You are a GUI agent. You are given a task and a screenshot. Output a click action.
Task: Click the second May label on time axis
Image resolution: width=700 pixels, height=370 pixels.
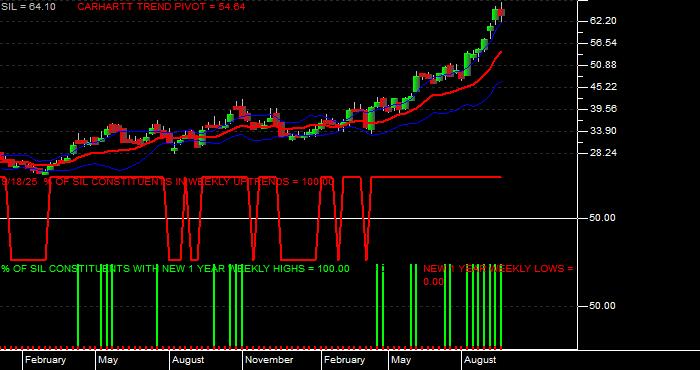pyautogui.click(x=401, y=360)
